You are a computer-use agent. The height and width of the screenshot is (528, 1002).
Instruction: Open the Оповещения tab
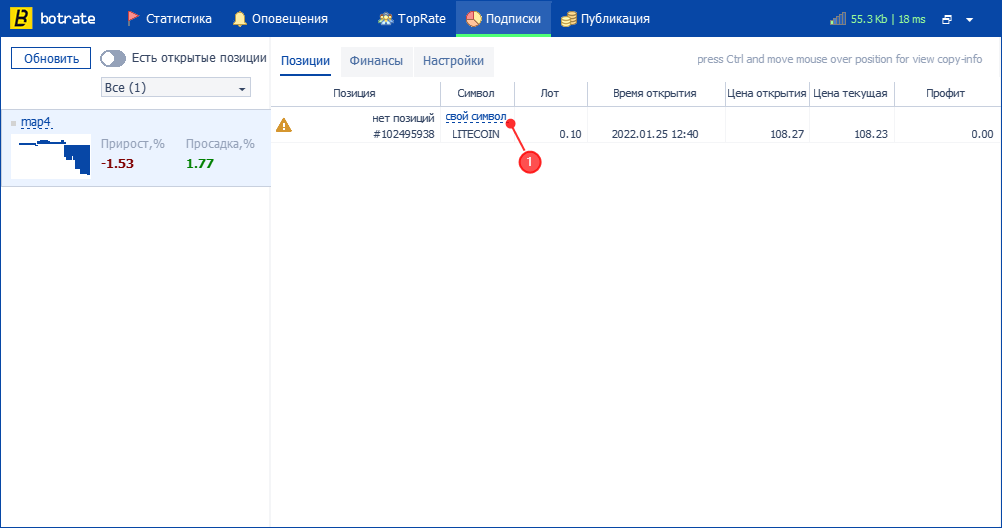(281, 19)
